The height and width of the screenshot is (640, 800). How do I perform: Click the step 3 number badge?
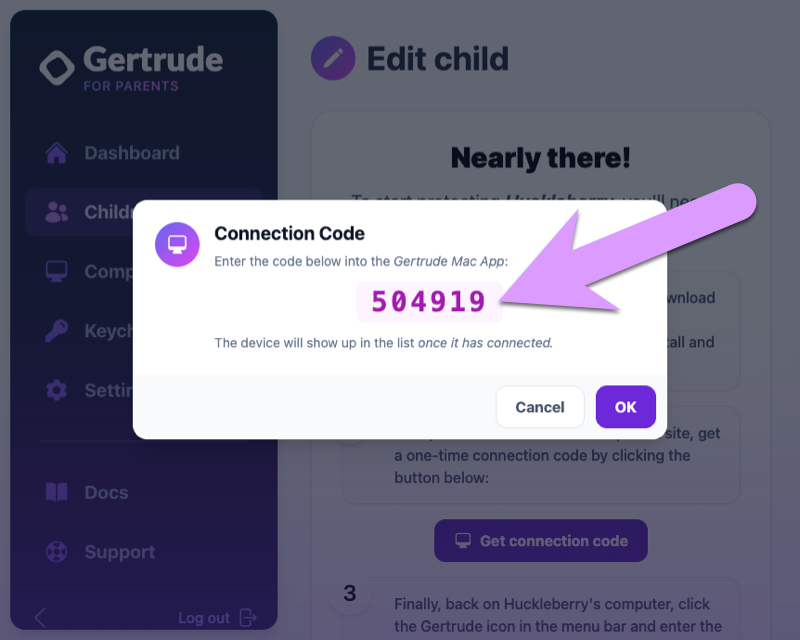click(350, 593)
